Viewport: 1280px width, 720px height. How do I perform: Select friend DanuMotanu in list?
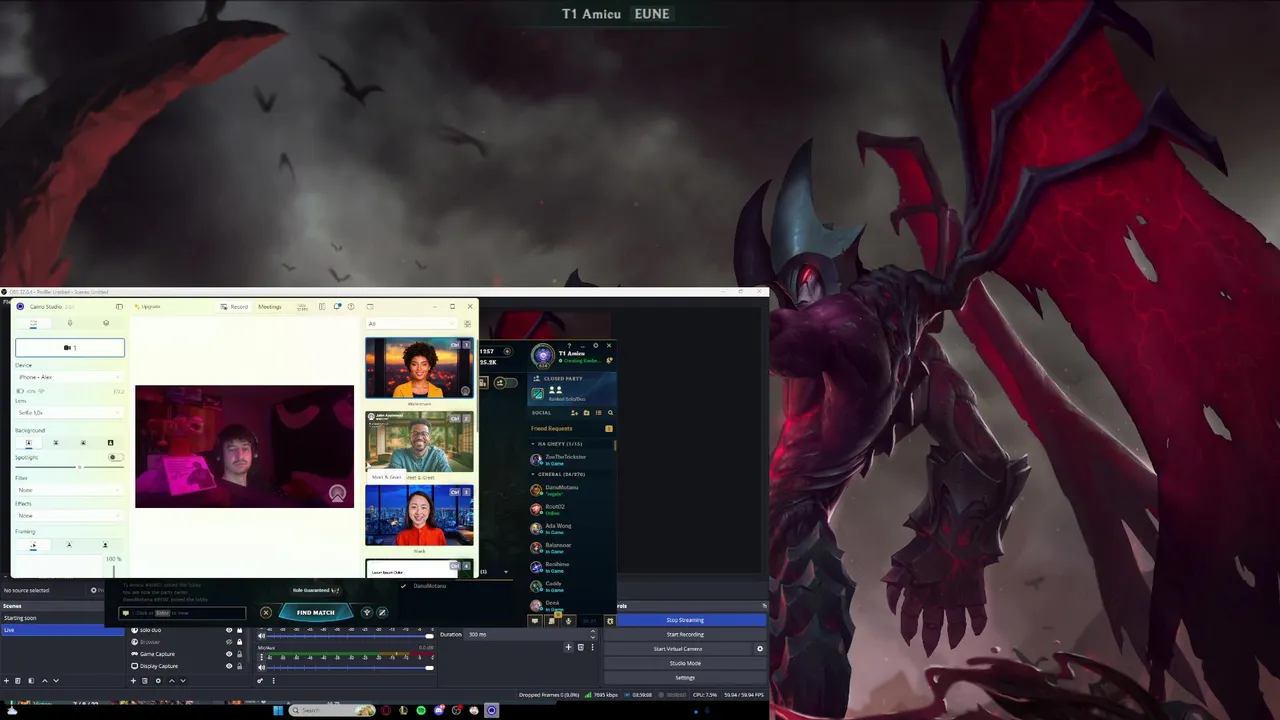pyautogui.click(x=572, y=490)
